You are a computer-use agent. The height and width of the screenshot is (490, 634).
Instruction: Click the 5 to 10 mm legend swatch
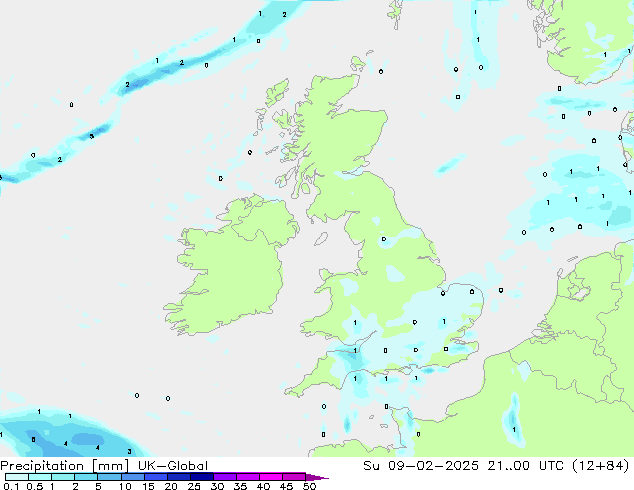click(109, 477)
